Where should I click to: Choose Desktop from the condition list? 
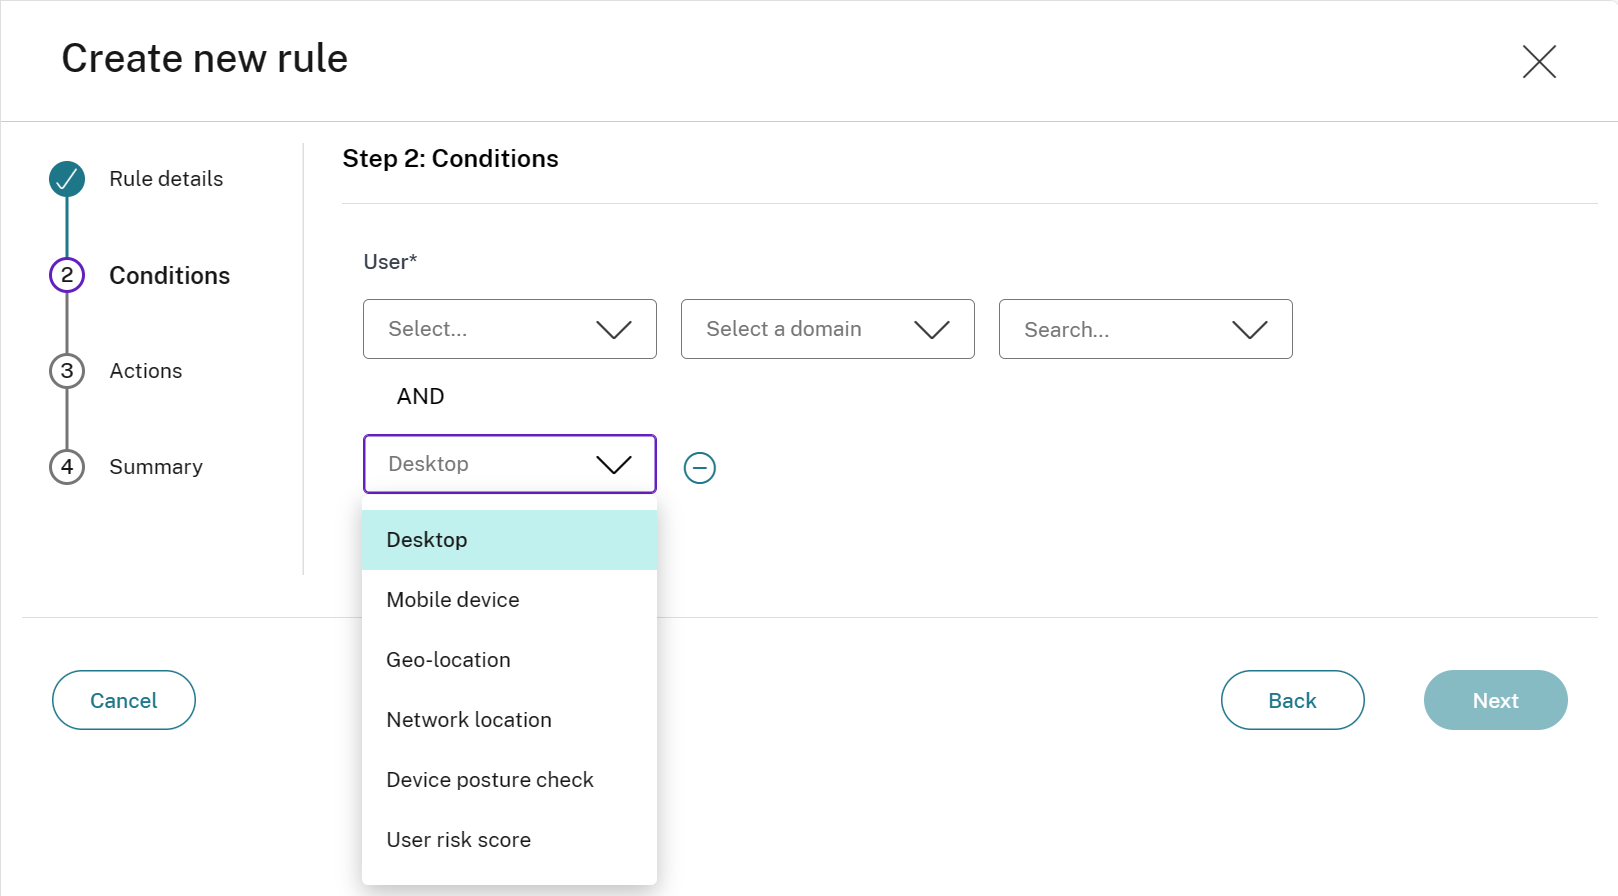click(509, 540)
